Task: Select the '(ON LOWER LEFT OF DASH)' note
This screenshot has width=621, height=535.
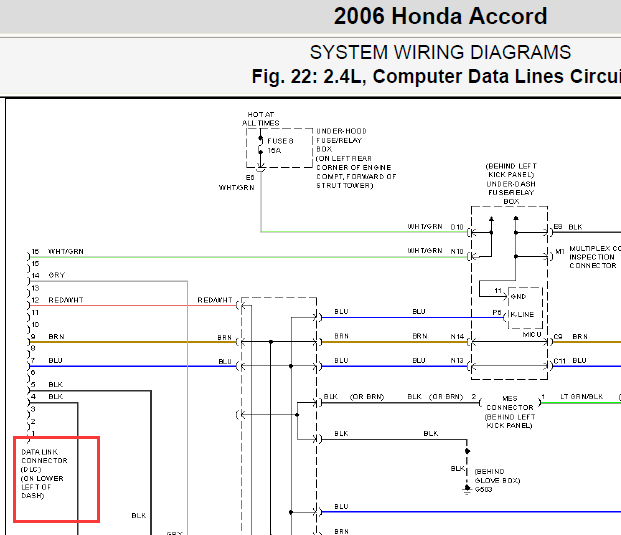Action: tap(42, 487)
